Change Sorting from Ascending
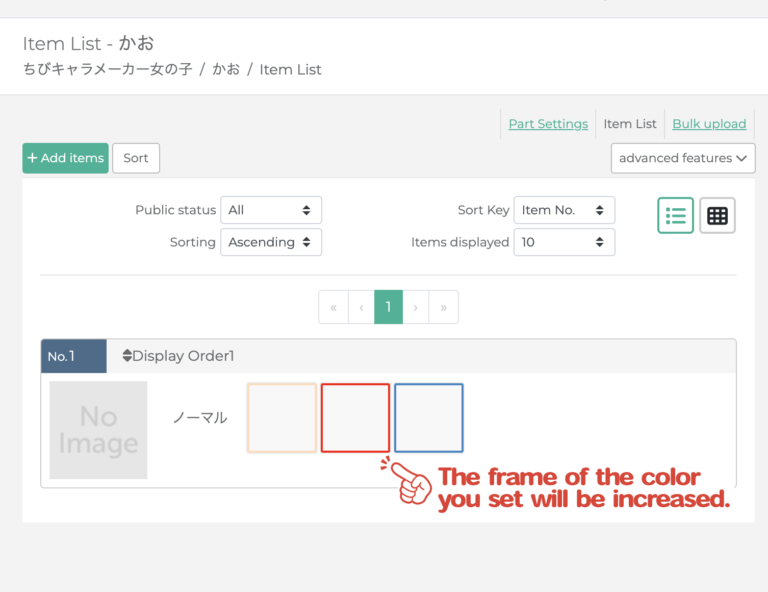This screenshot has height=592, width=768. (271, 242)
